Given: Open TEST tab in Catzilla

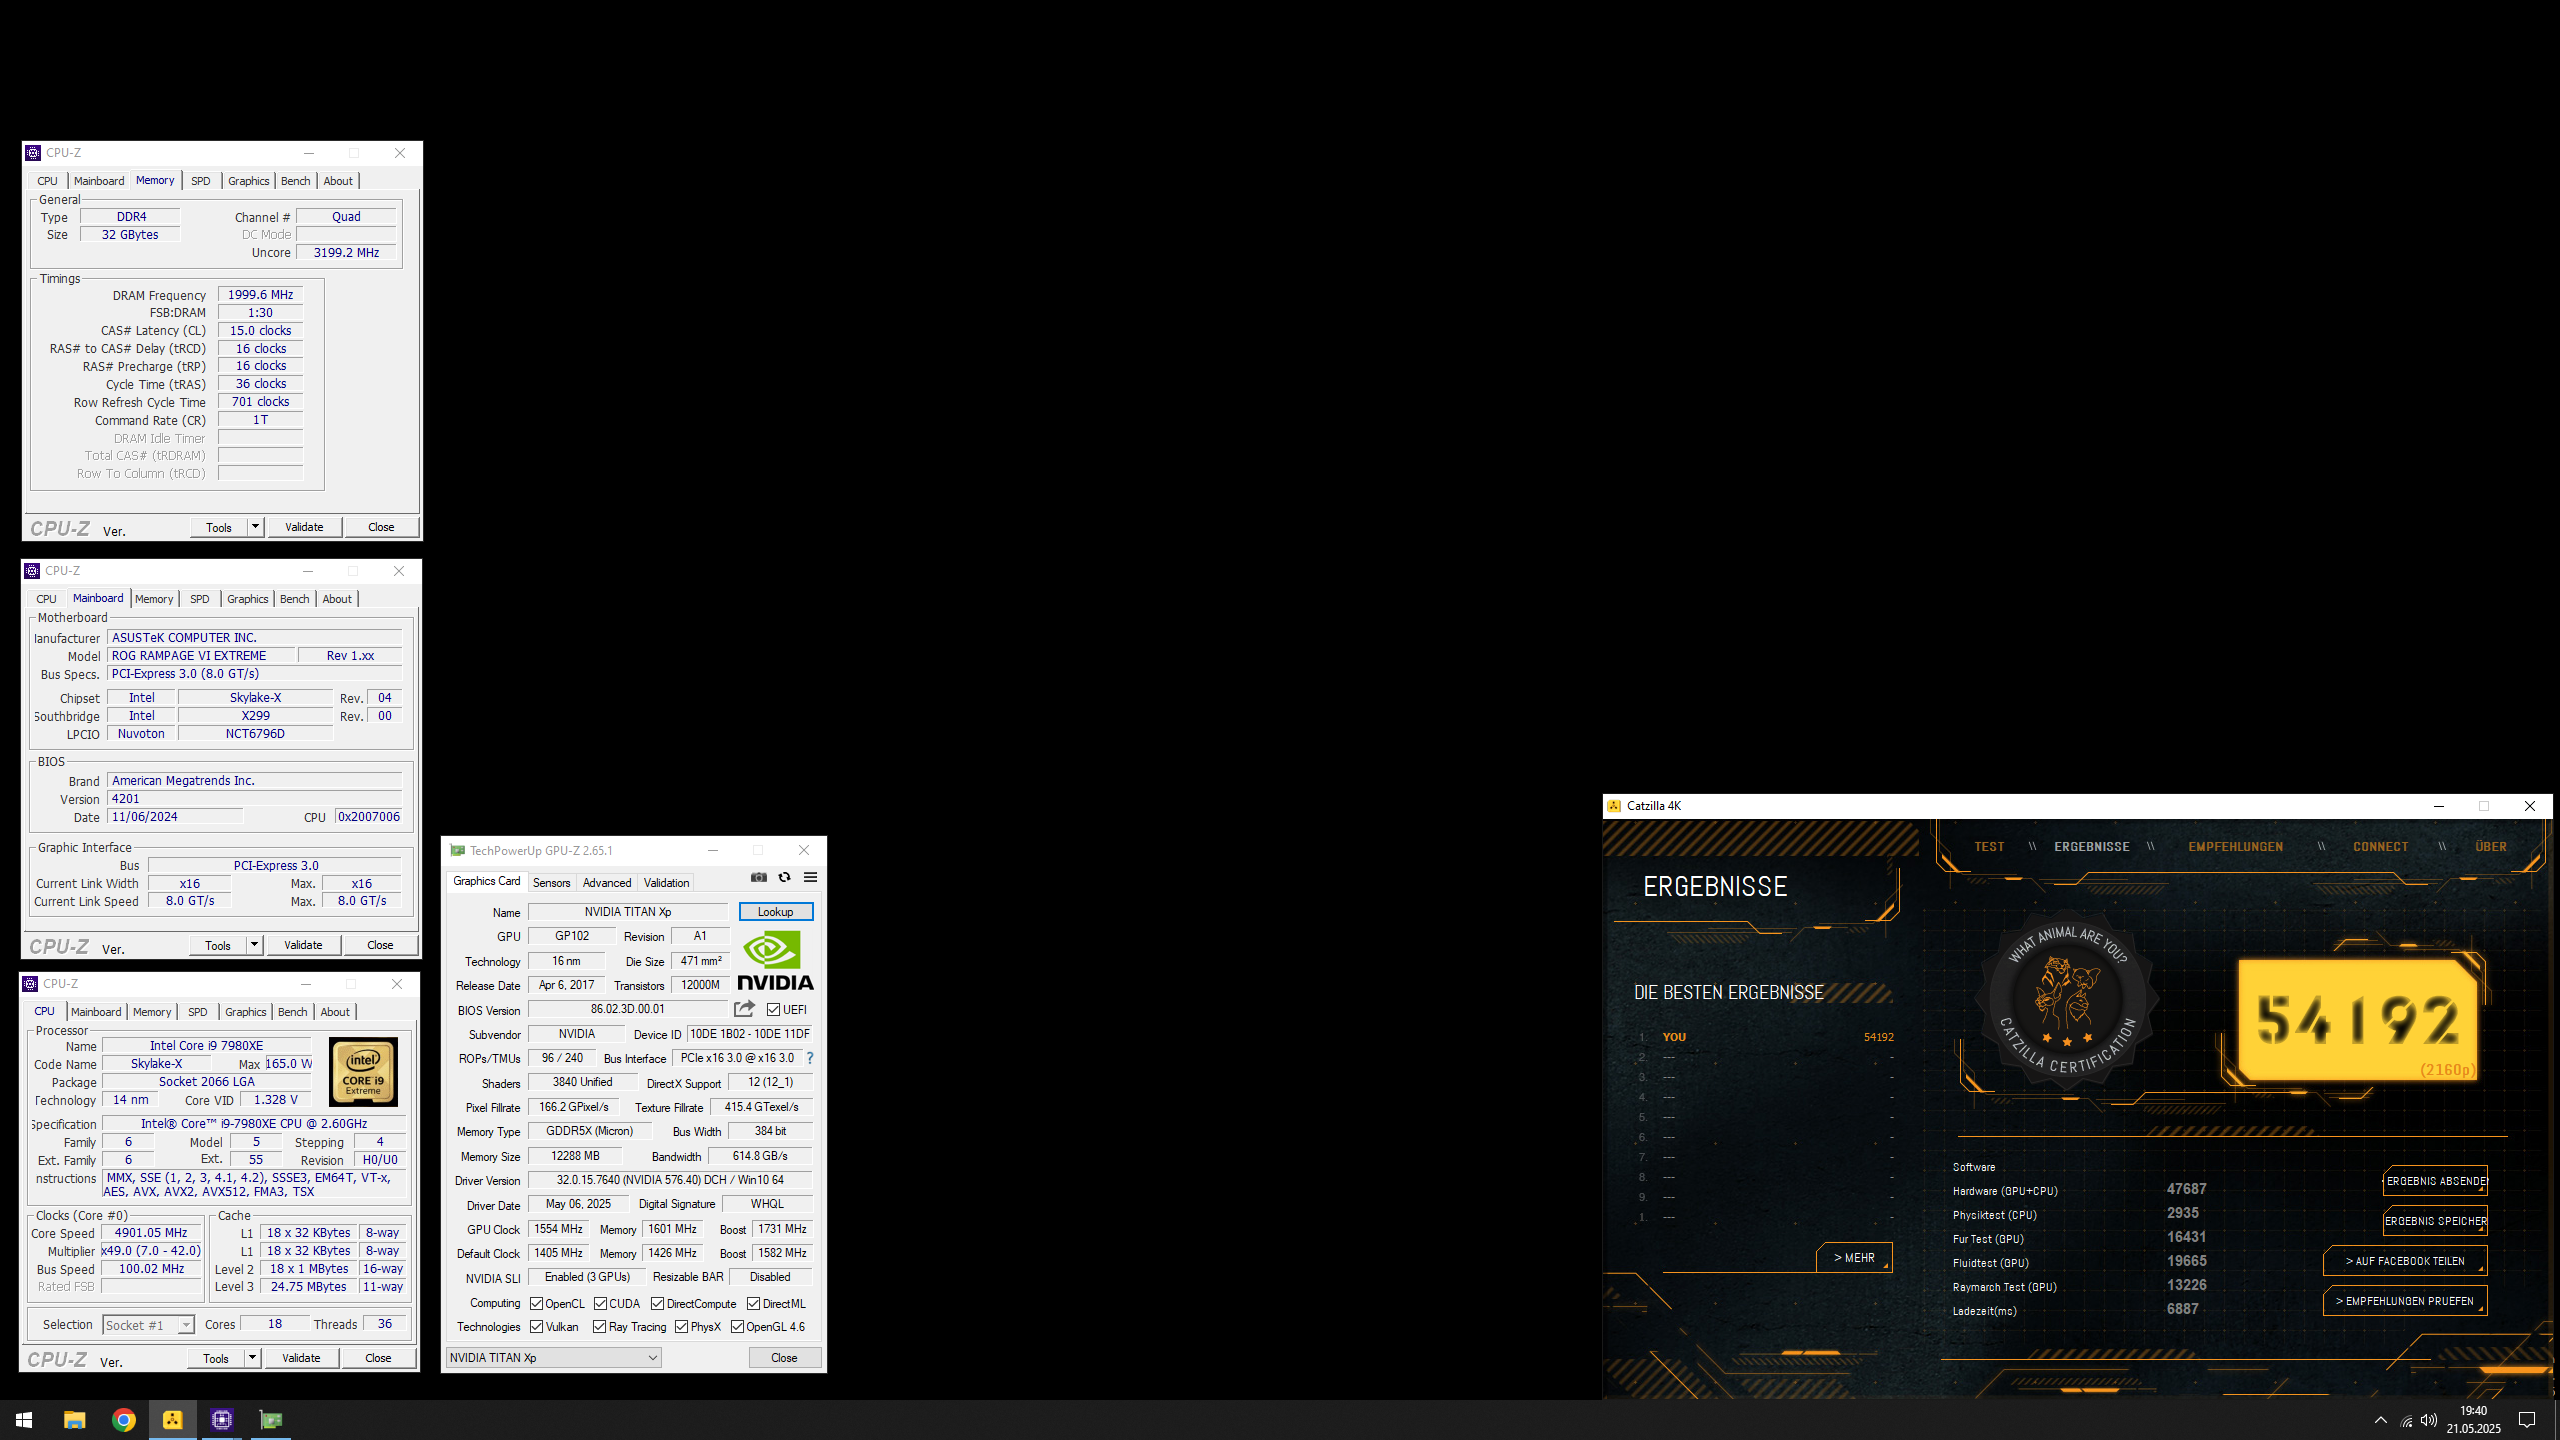Looking at the screenshot, I should coord(1989,847).
